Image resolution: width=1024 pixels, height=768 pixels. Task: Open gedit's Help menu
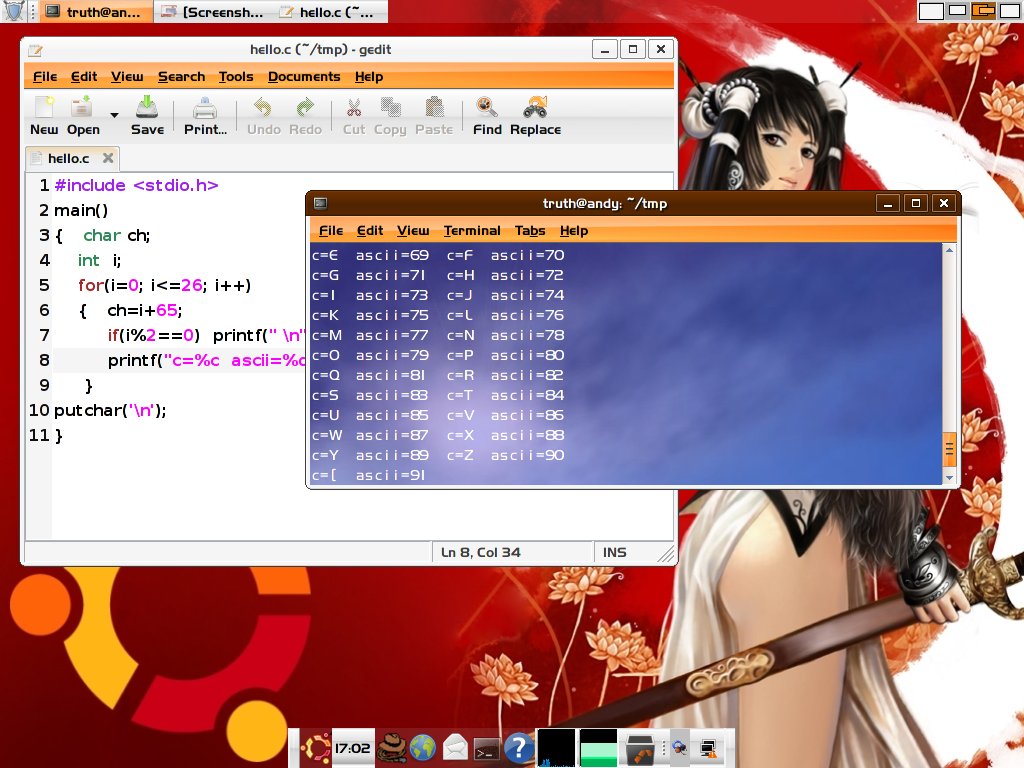(x=369, y=76)
